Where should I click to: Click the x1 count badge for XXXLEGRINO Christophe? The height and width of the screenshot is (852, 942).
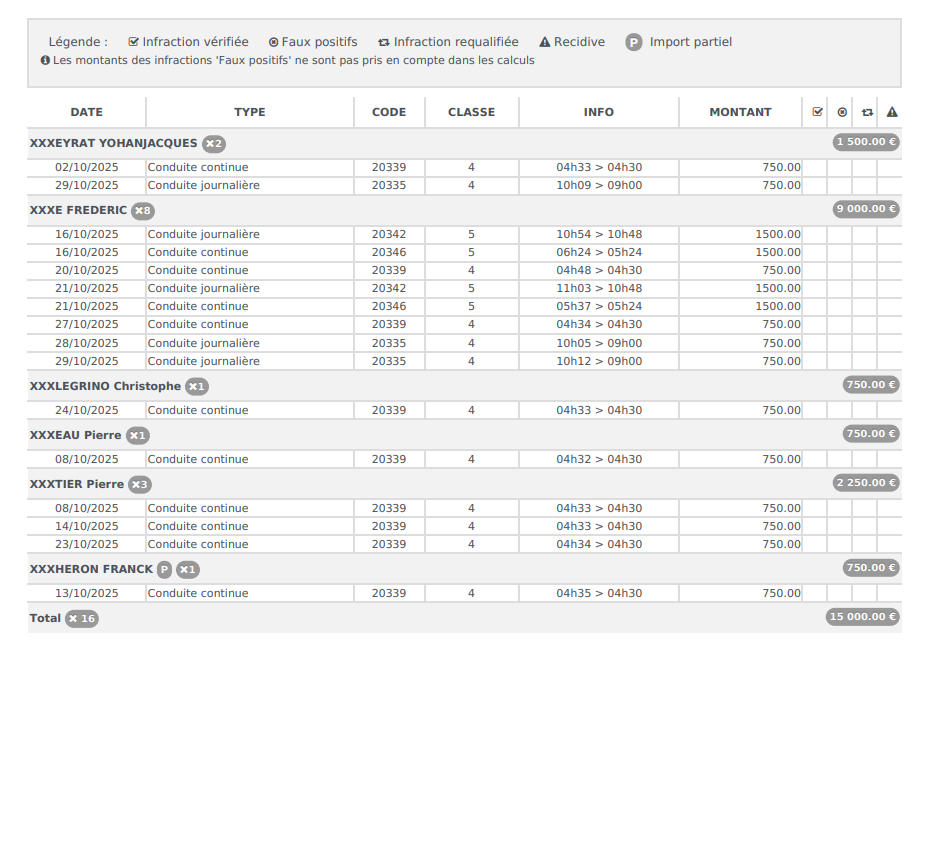click(197, 387)
